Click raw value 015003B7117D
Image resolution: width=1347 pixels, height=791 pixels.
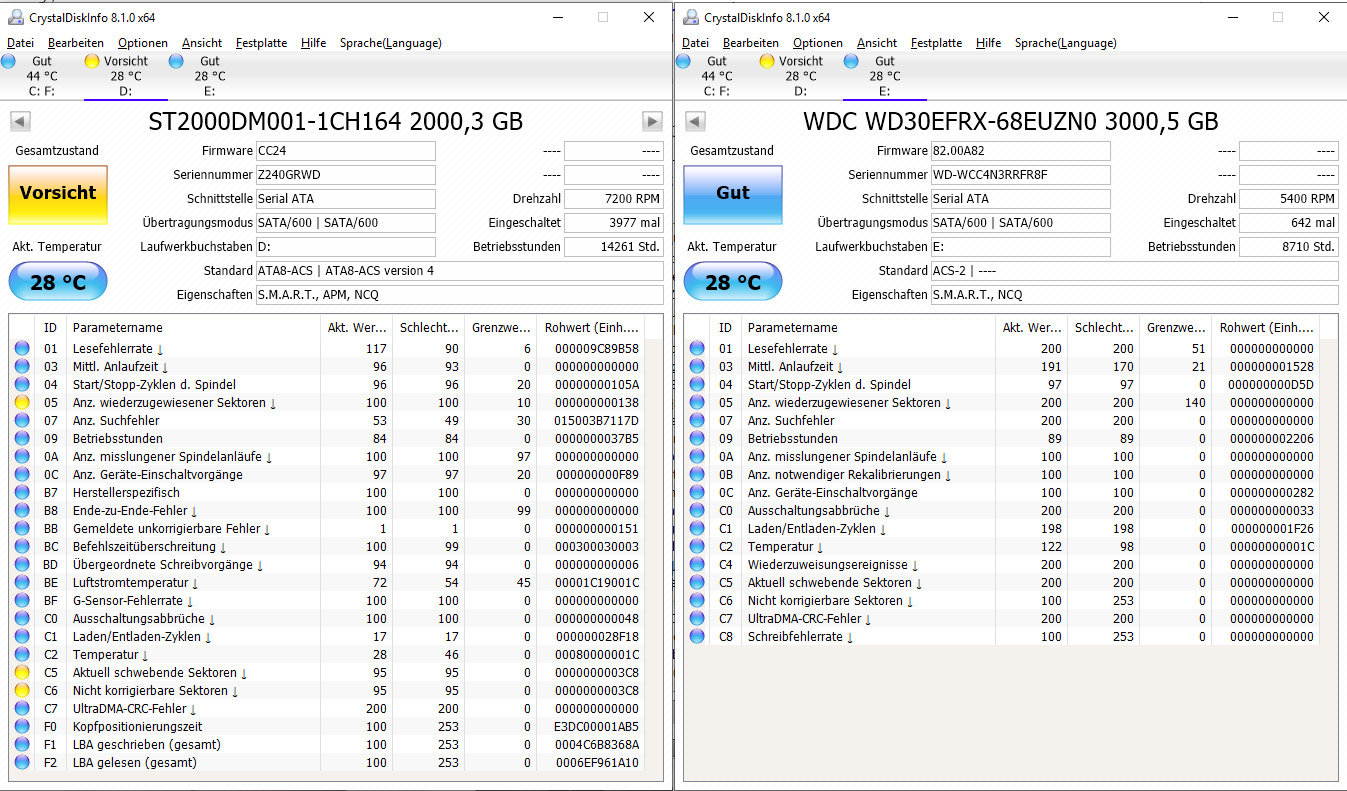coord(597,421)
